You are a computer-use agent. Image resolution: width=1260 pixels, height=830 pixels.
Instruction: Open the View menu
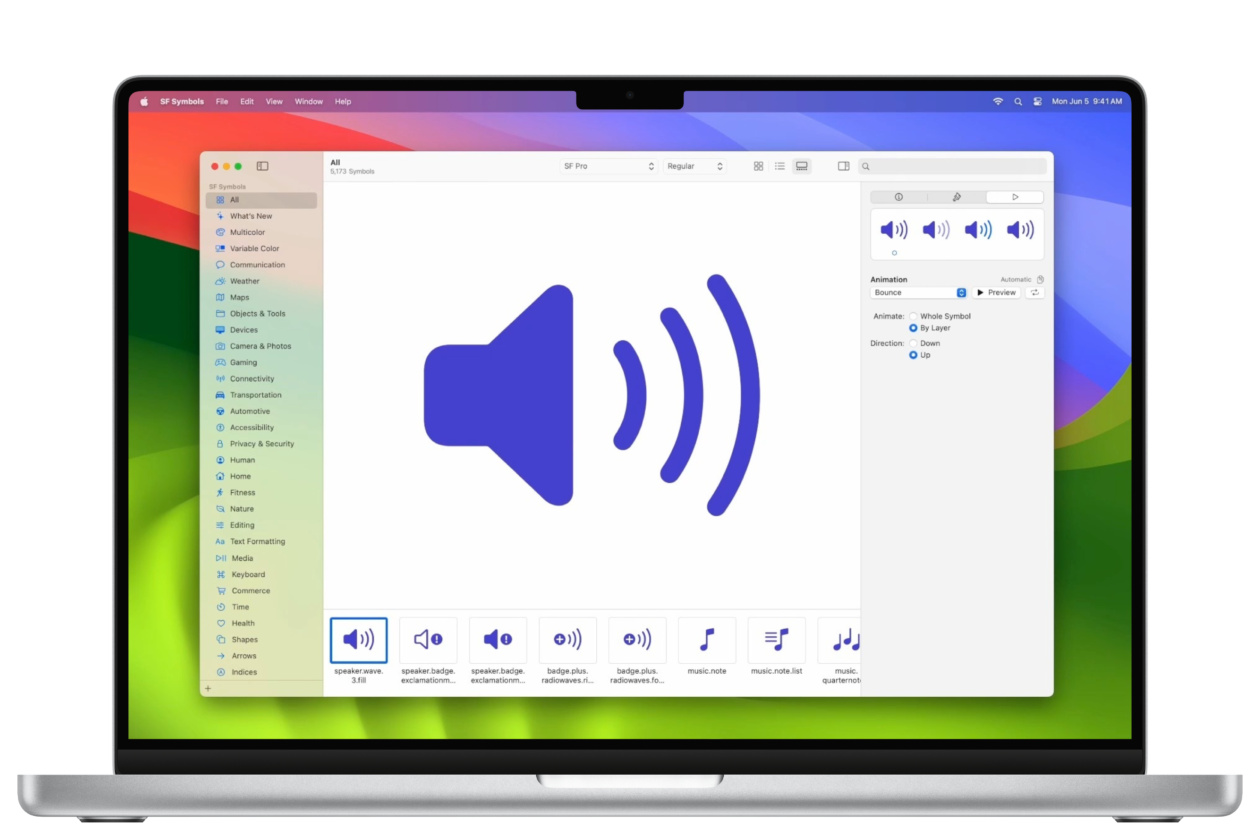pos(274,101)
